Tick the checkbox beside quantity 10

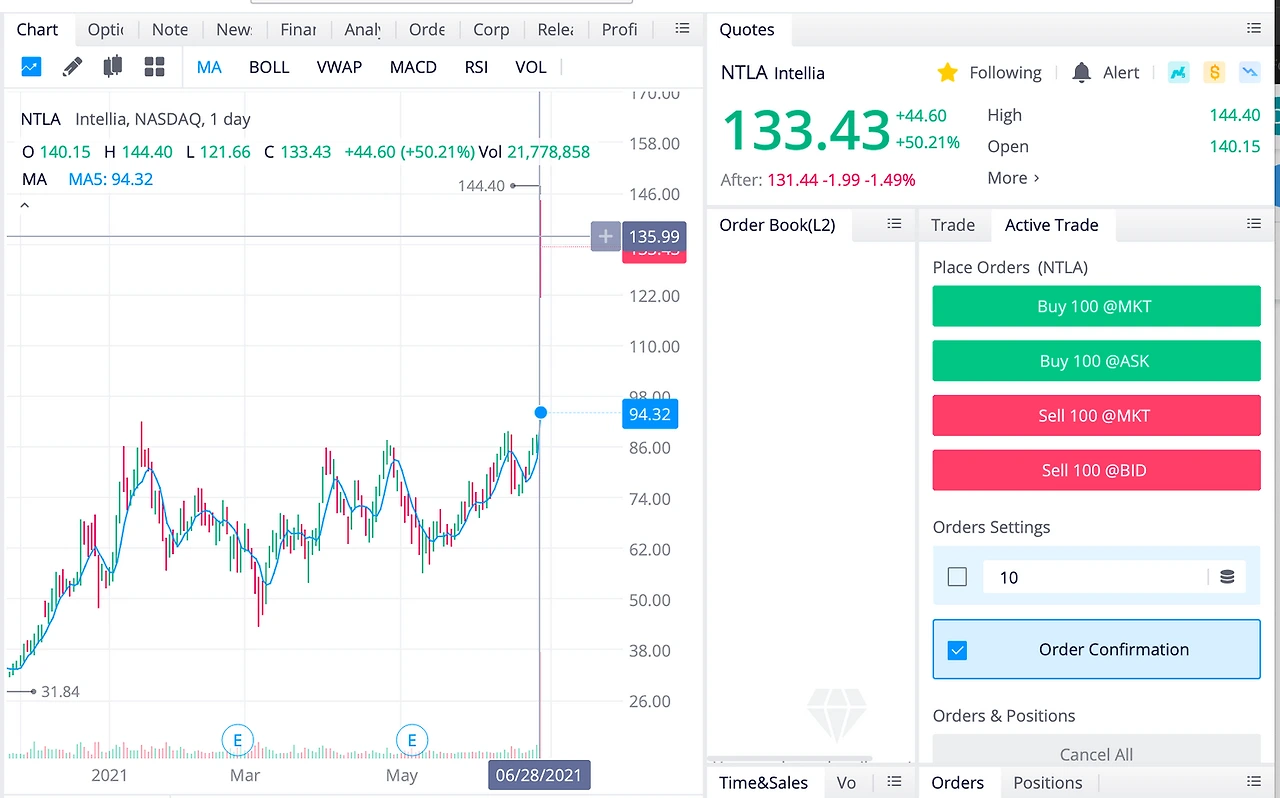[x=957, y=577]
